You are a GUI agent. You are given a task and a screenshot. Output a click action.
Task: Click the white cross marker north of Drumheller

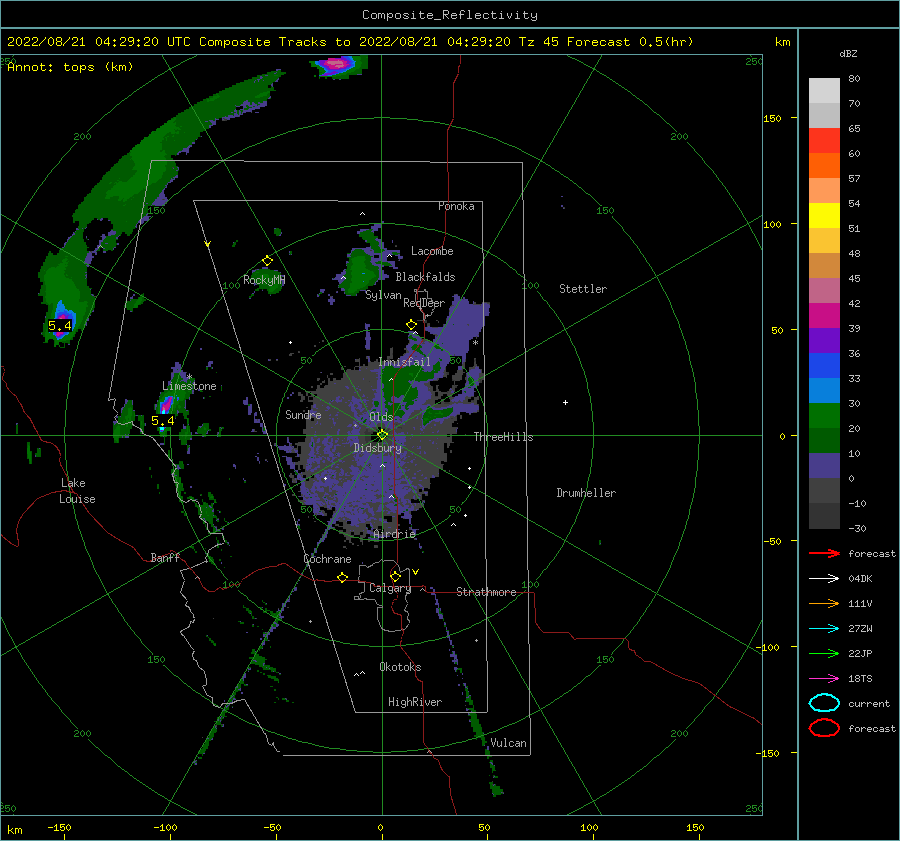565,402
